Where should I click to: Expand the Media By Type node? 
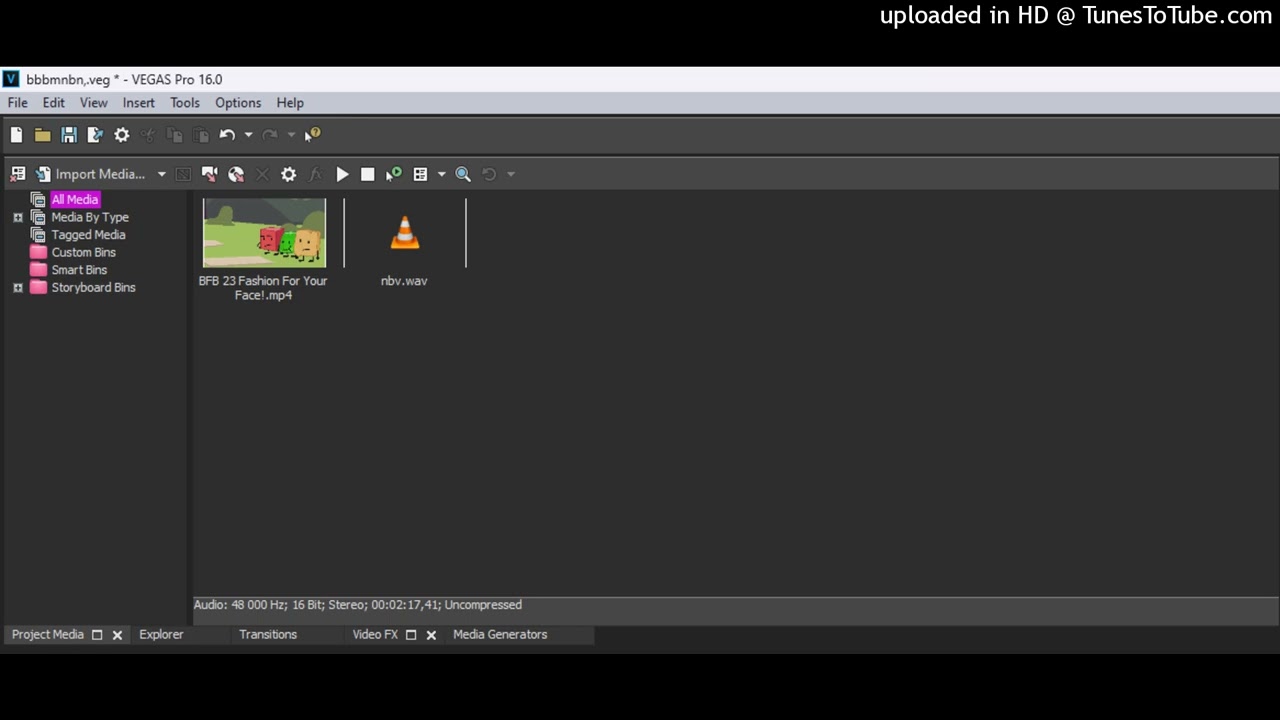17,217
